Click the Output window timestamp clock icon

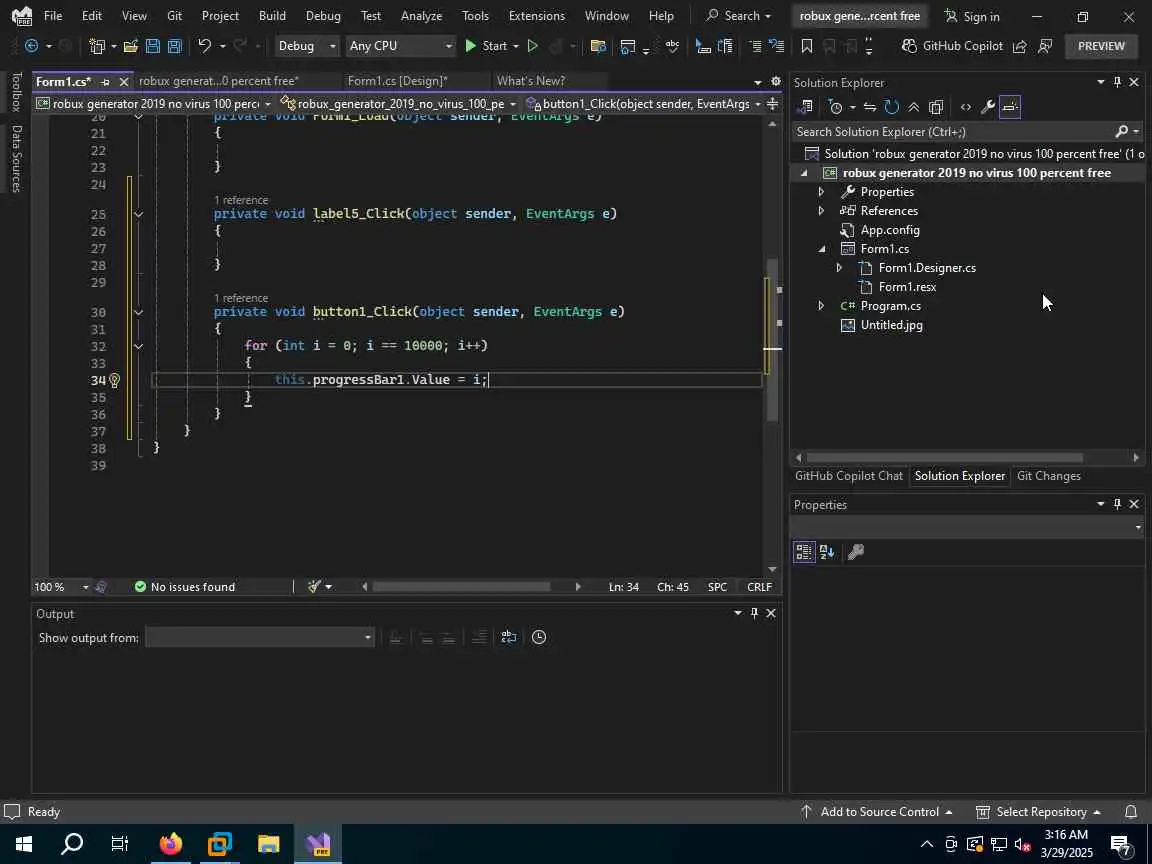(x=539, y=637)
